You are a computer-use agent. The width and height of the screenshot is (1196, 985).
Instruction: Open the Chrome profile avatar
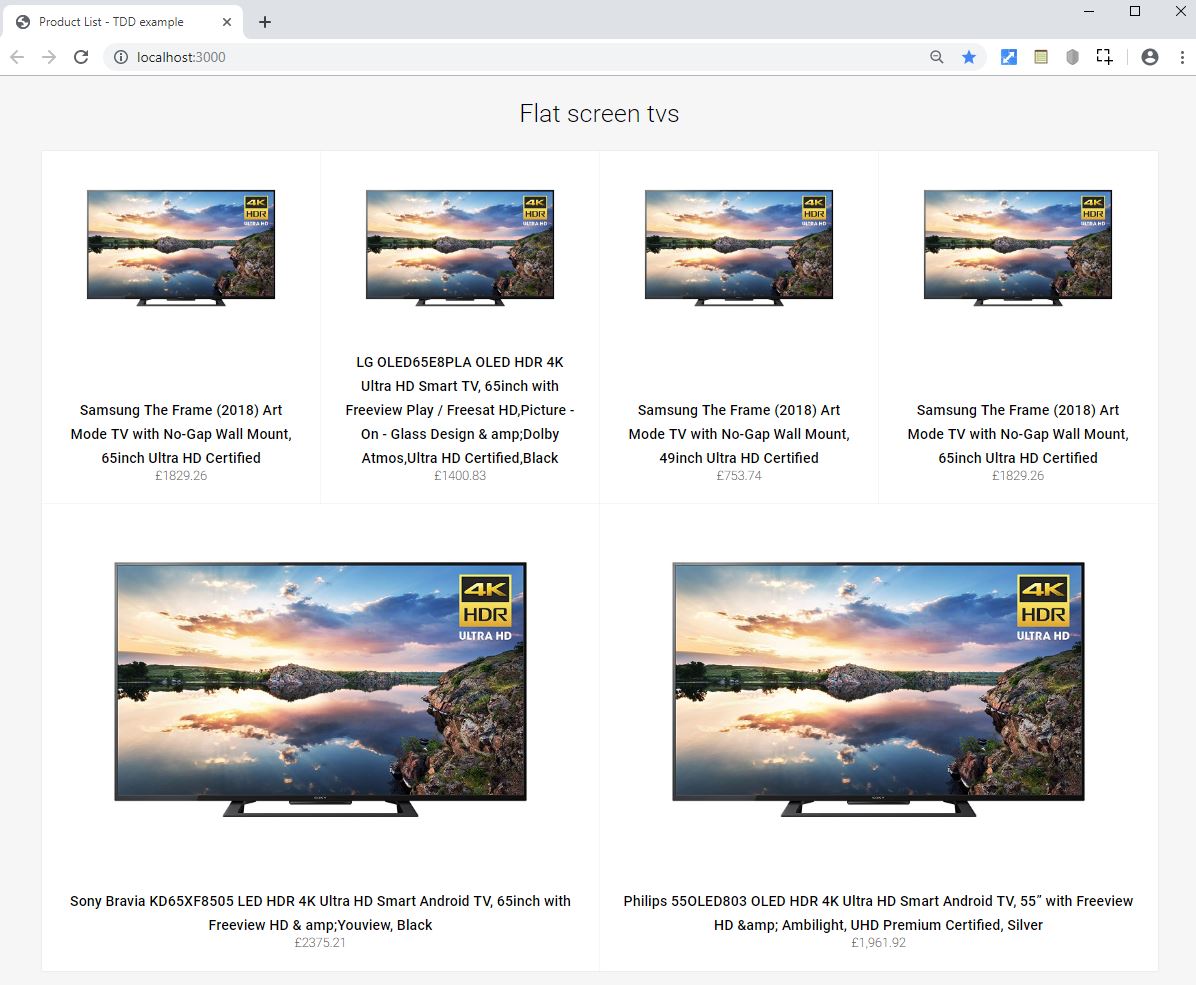1149,57
